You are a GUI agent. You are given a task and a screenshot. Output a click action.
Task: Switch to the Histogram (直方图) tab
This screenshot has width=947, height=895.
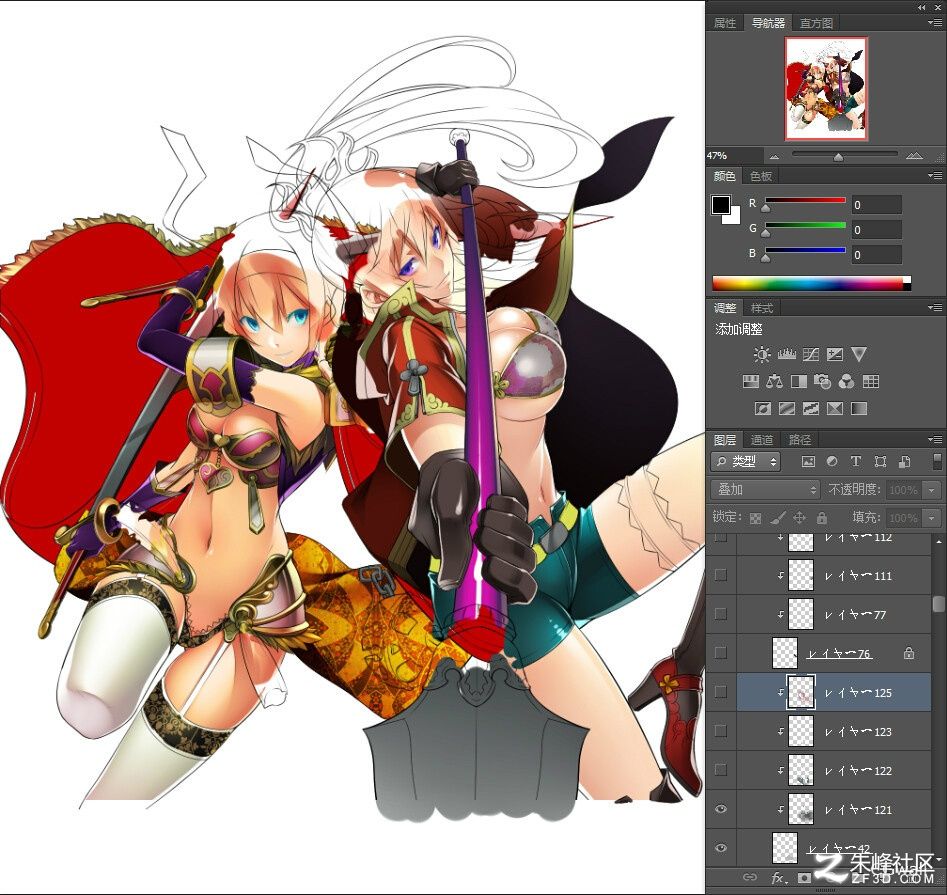click(x=817, y=23)
